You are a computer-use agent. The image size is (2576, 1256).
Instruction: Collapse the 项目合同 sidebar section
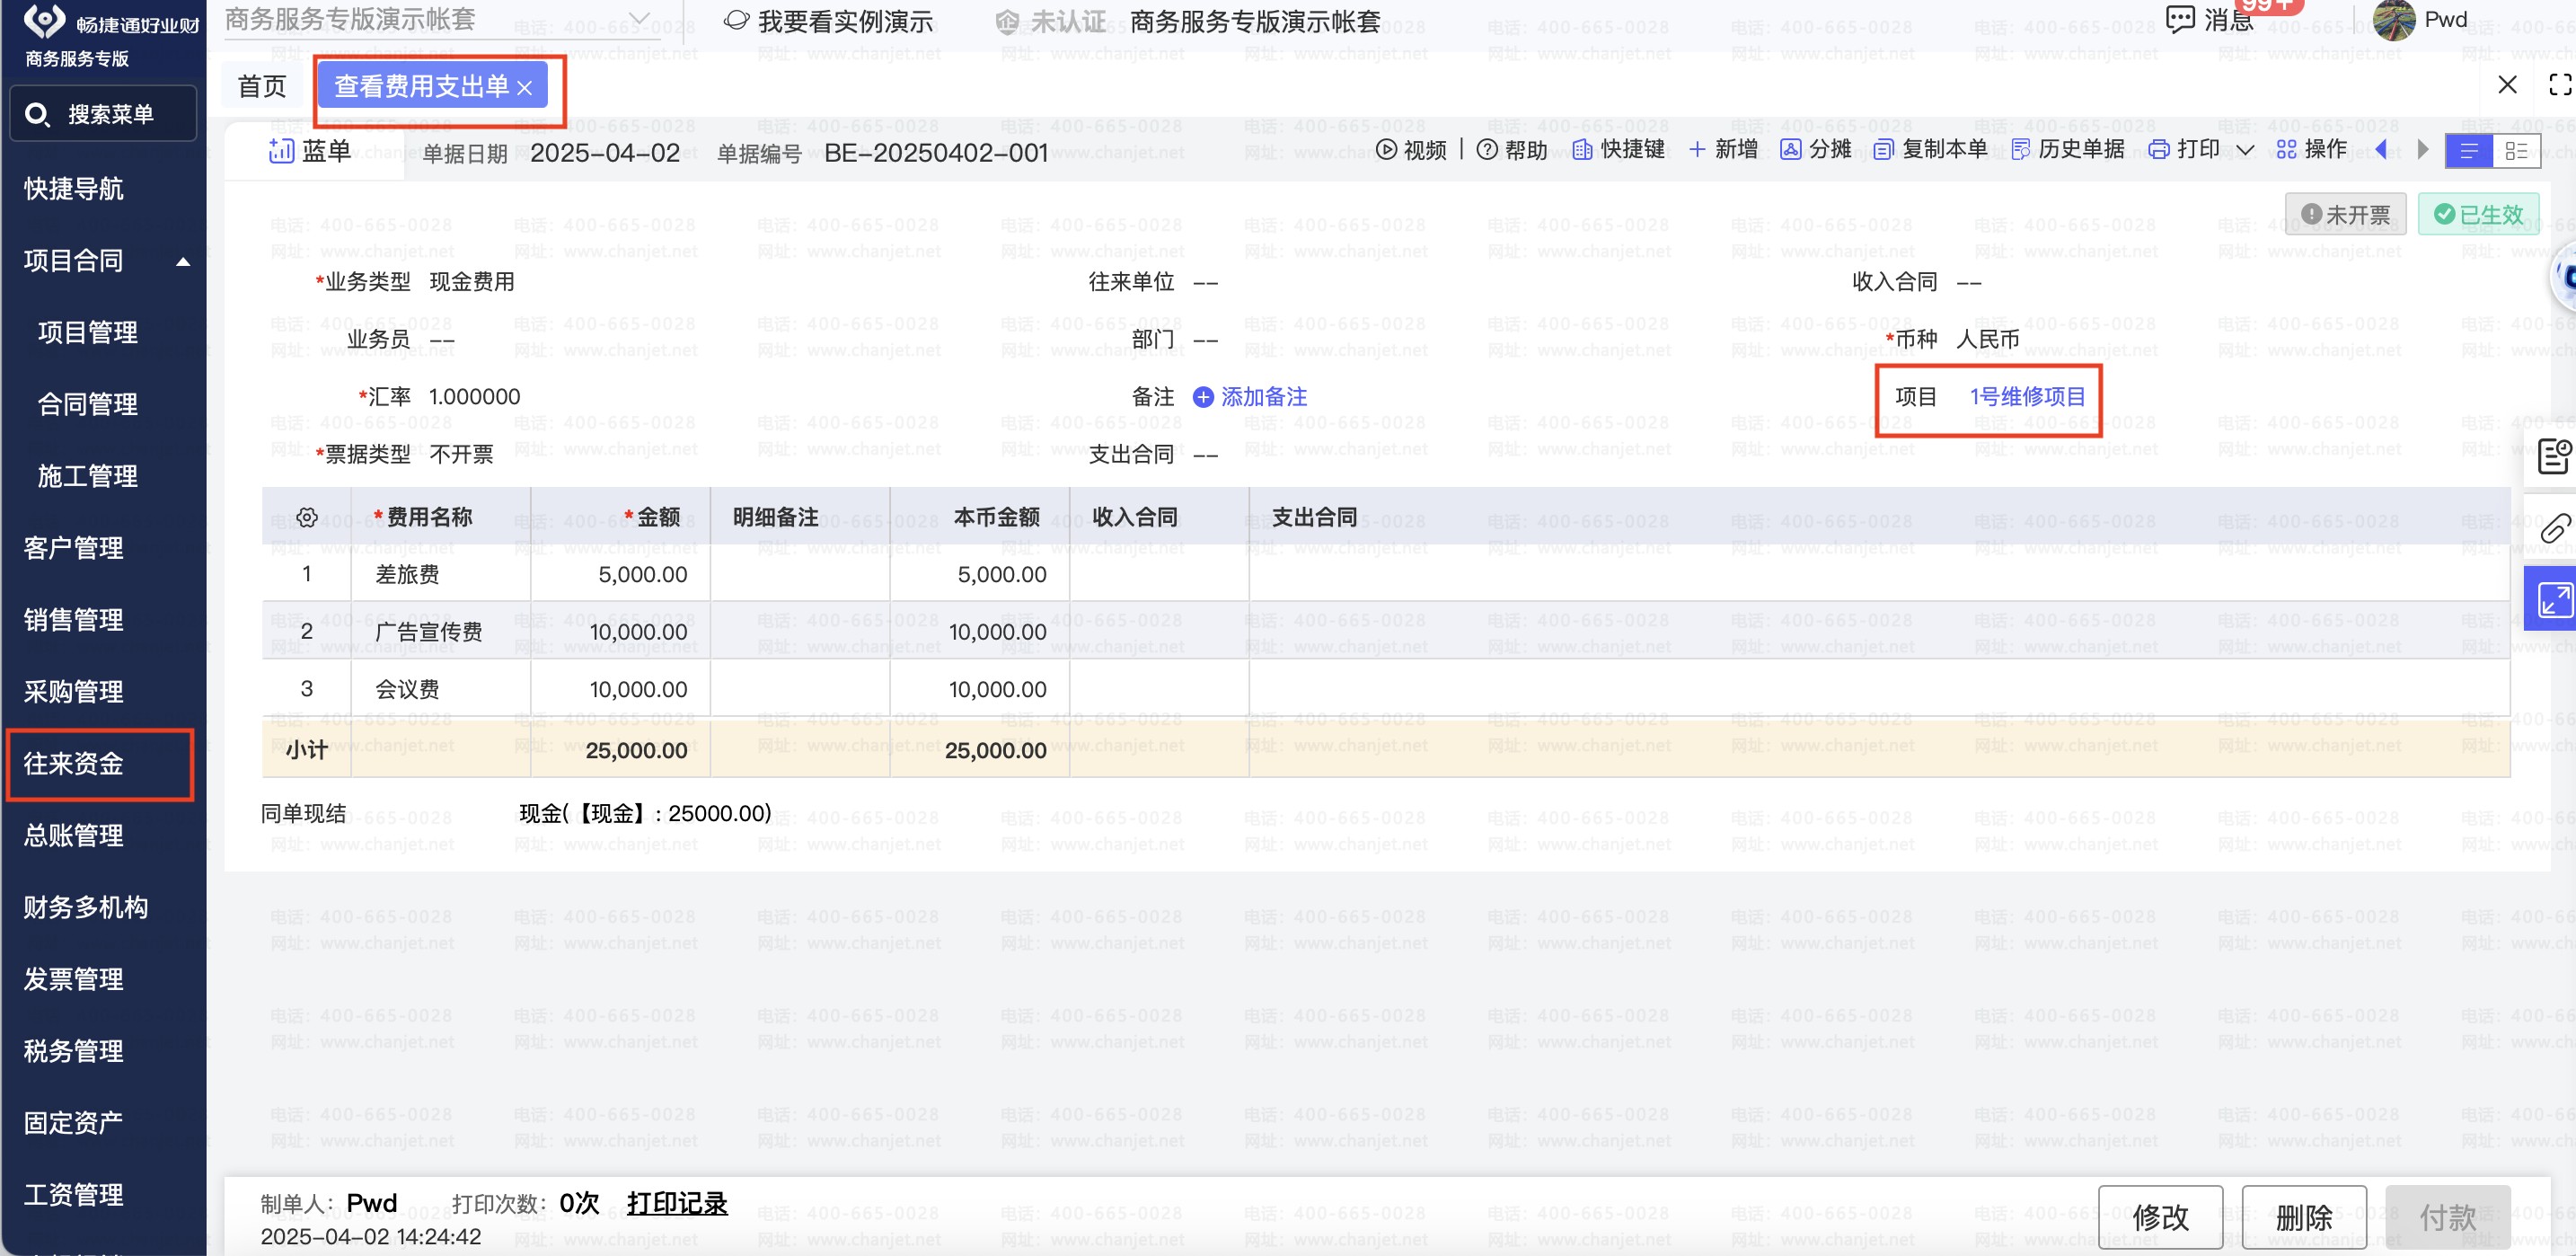[183, 262]
